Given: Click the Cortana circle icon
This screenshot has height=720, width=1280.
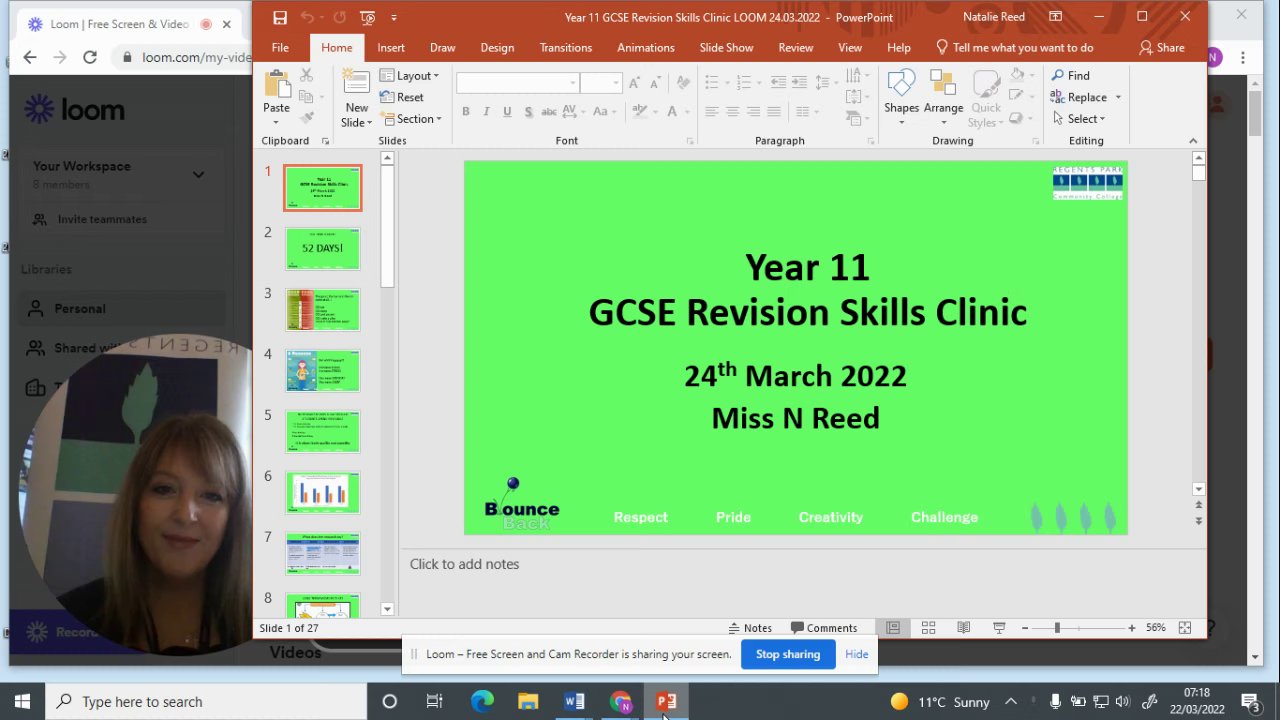Looking at the screenshot, I should tap(390, 701).
